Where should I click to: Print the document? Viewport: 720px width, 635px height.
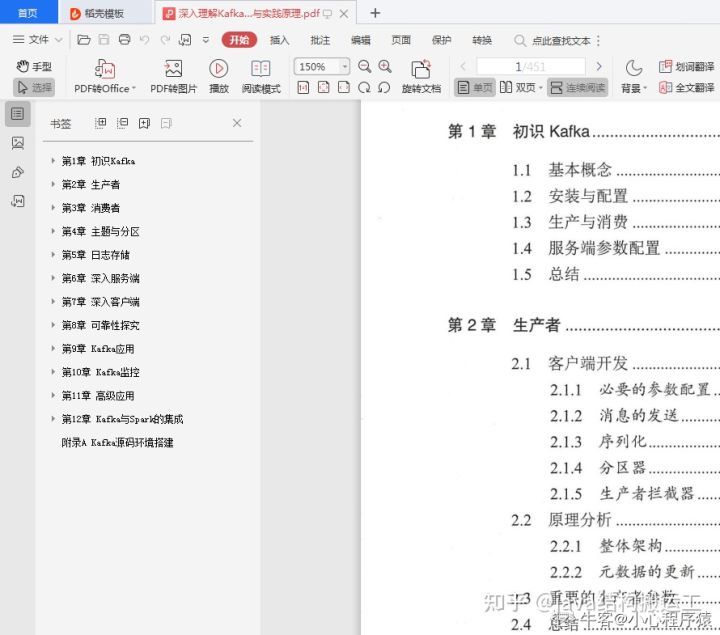pos(124,40)
